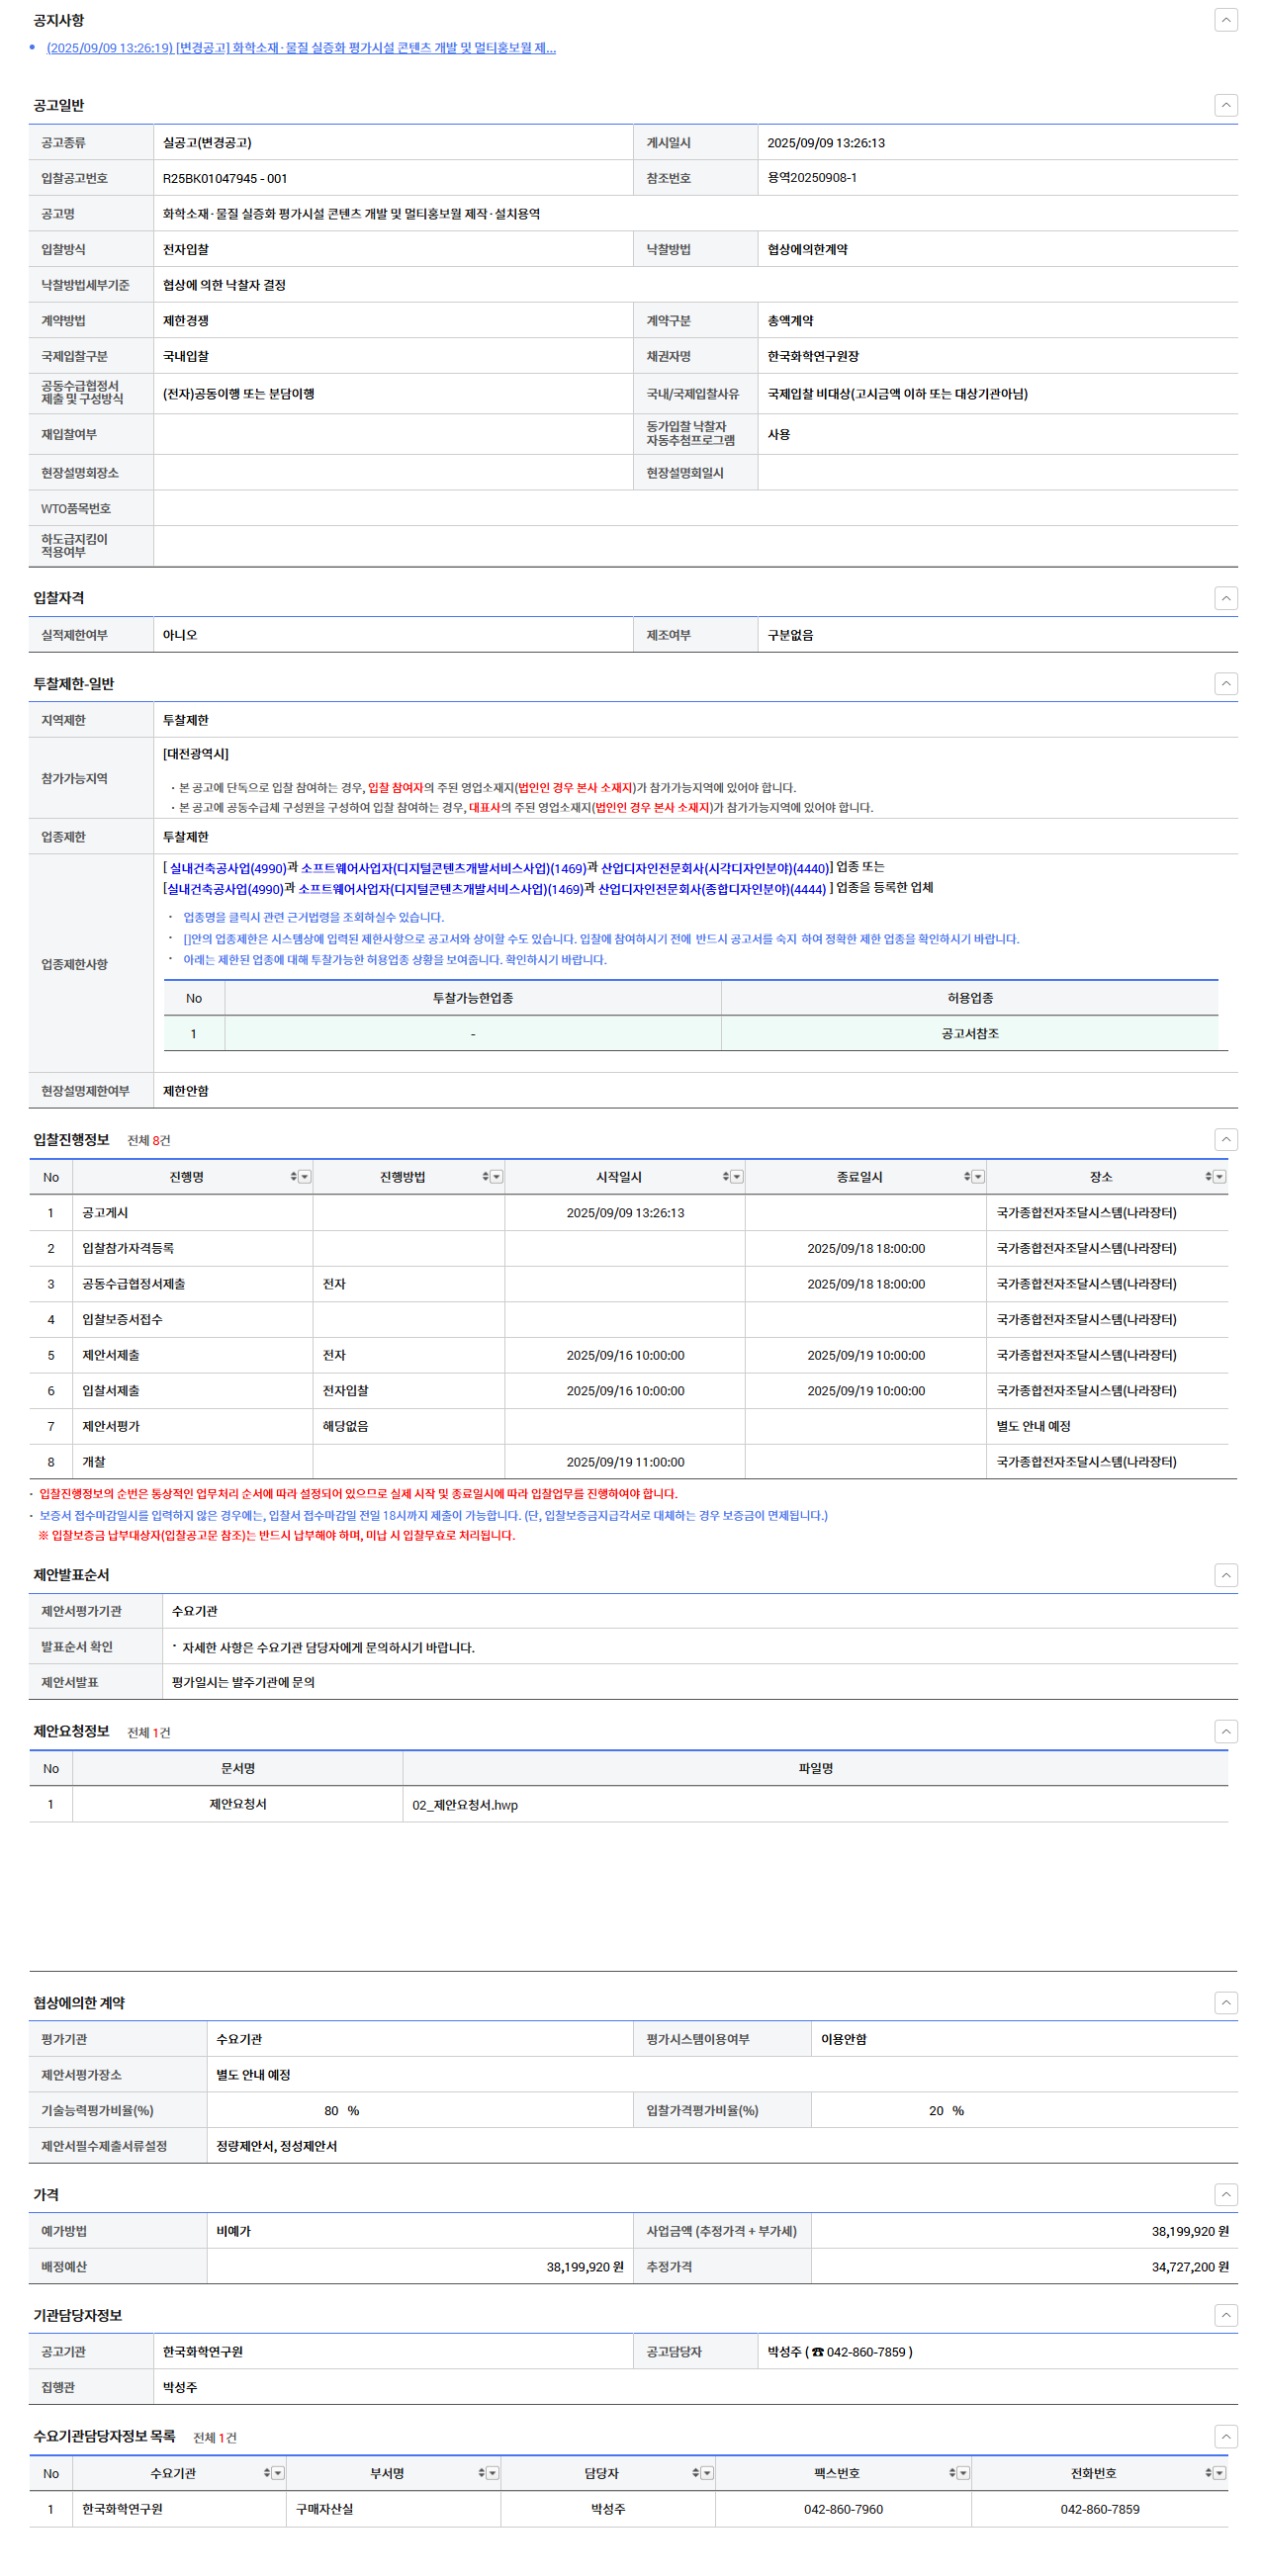Collapse the 투찰제한-일반 section
Image resolution: width=1263 pixels, height=2576 pixels.
[1225, 683]
